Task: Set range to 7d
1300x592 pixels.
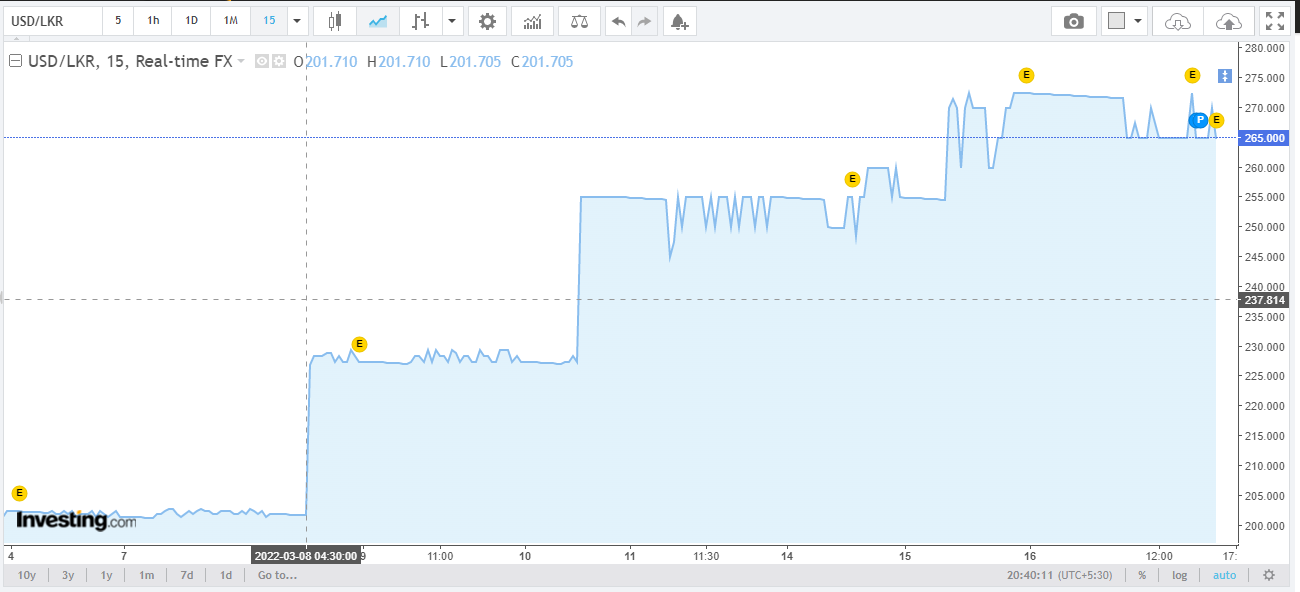Action: click(187, 575)
